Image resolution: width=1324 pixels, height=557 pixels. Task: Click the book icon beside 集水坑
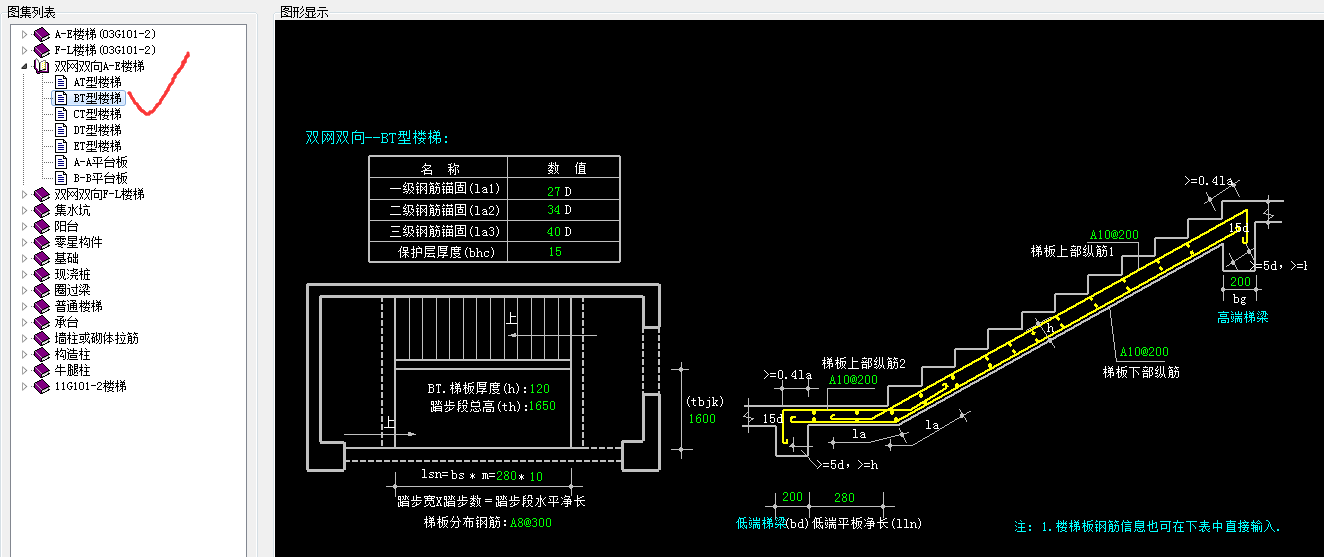[x=42, y=210]
